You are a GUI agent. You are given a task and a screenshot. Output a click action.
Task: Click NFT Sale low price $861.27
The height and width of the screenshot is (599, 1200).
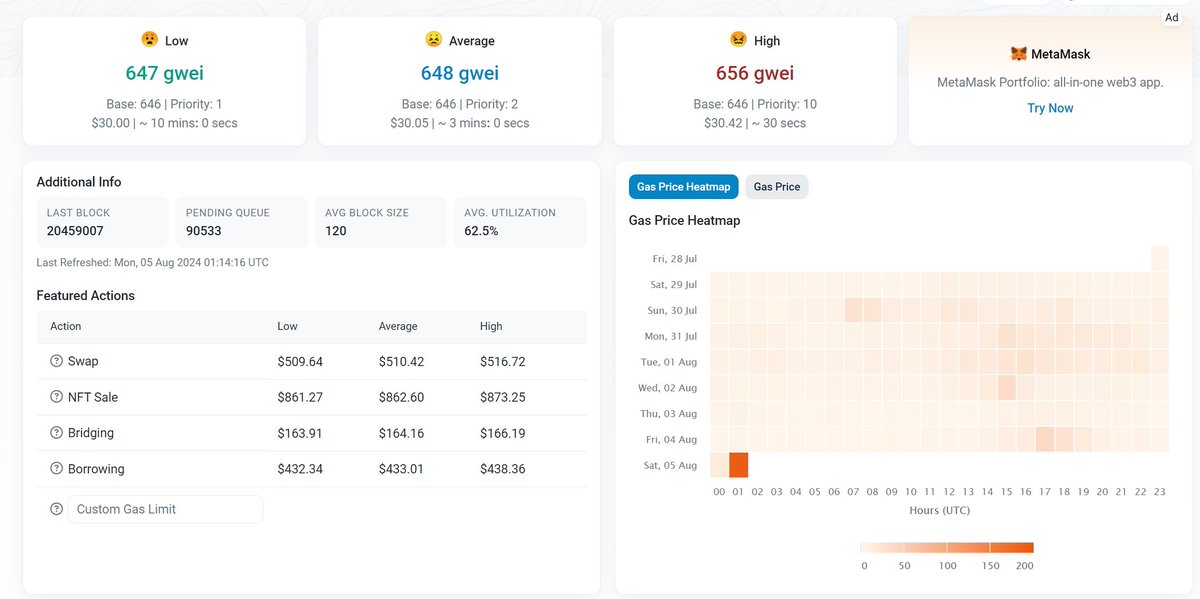[x=300, y=397]
